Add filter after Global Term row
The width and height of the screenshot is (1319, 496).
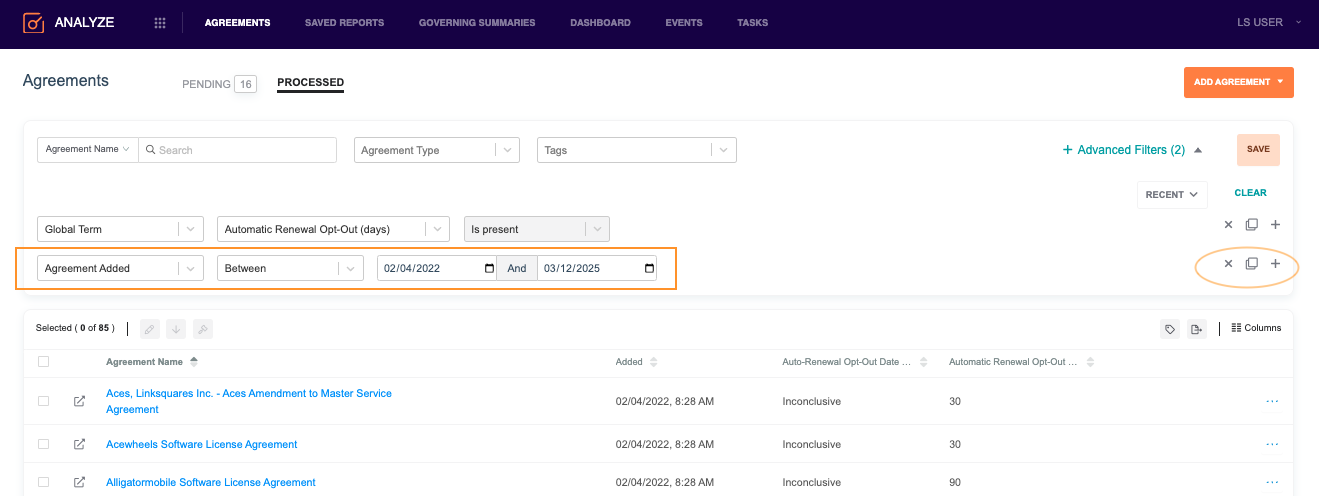1275,225
